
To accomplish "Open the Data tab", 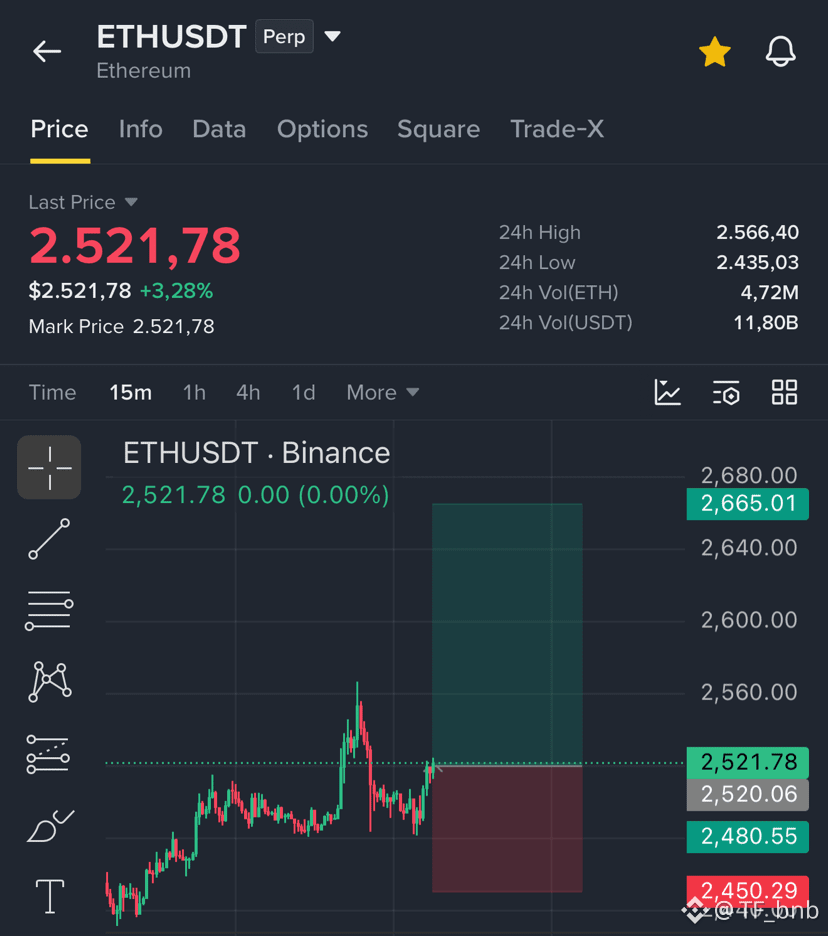I will (x=219, y=129).
